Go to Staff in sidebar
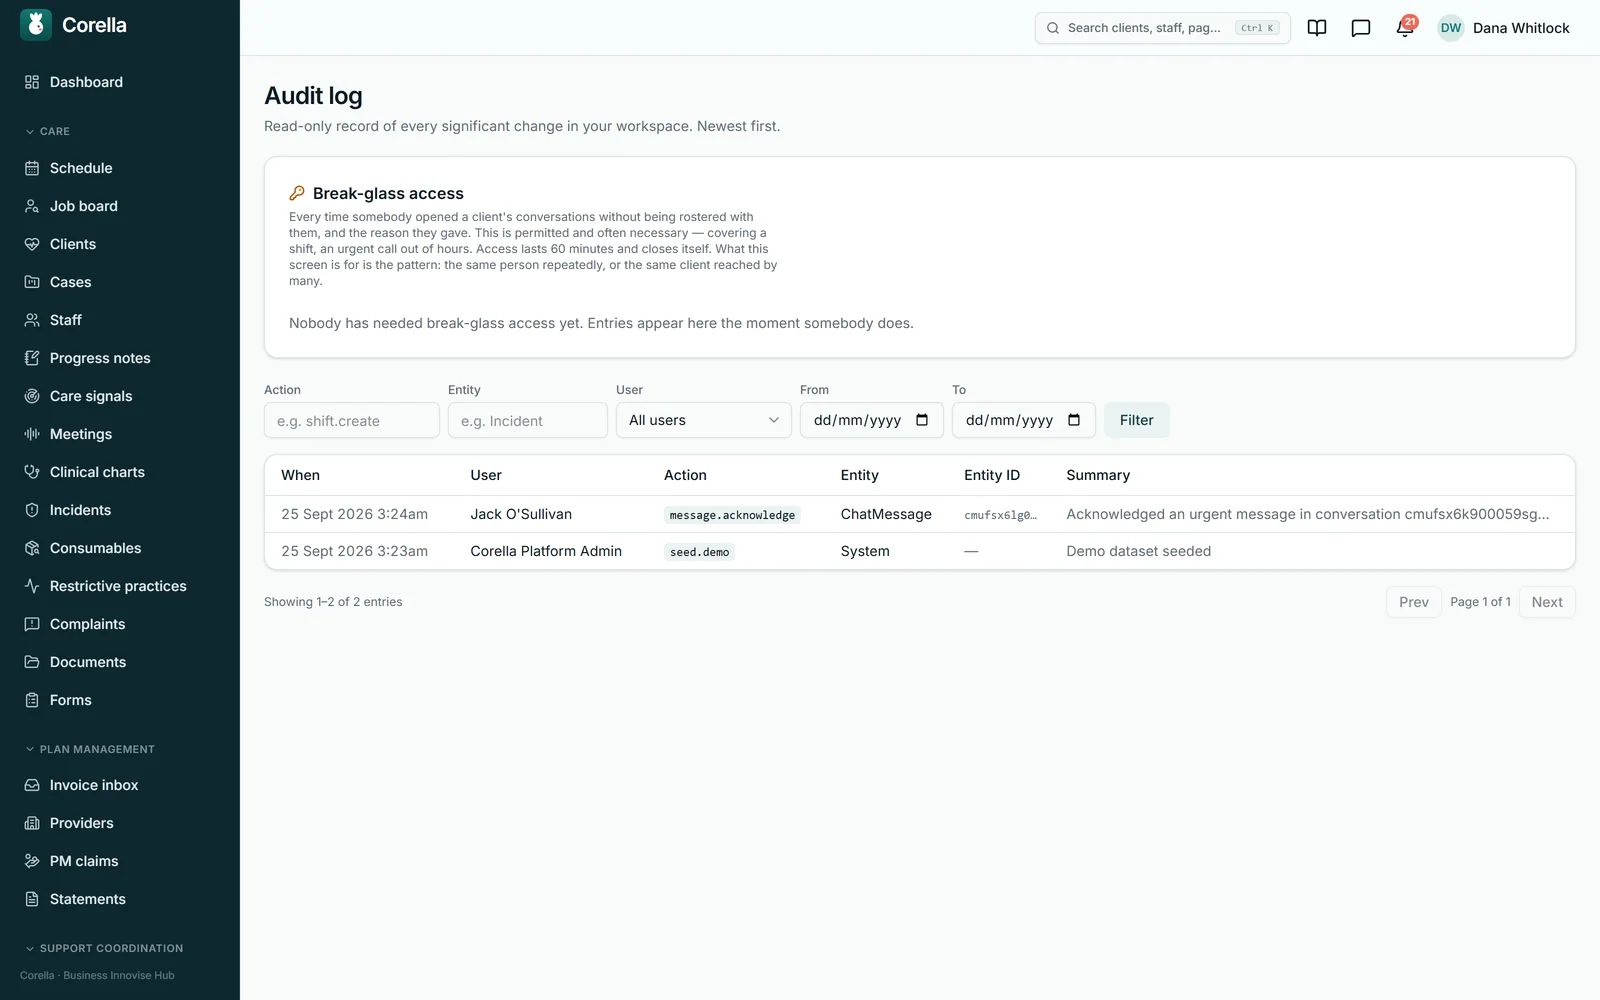 point(120,320)
